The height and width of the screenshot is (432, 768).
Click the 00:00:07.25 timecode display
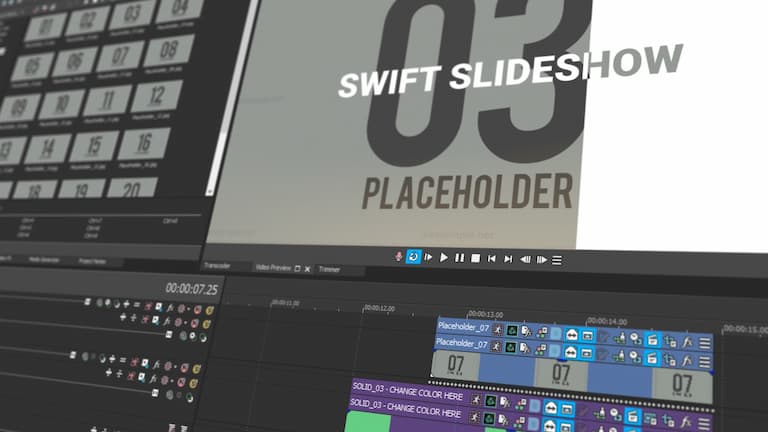(x=192, y=289)
